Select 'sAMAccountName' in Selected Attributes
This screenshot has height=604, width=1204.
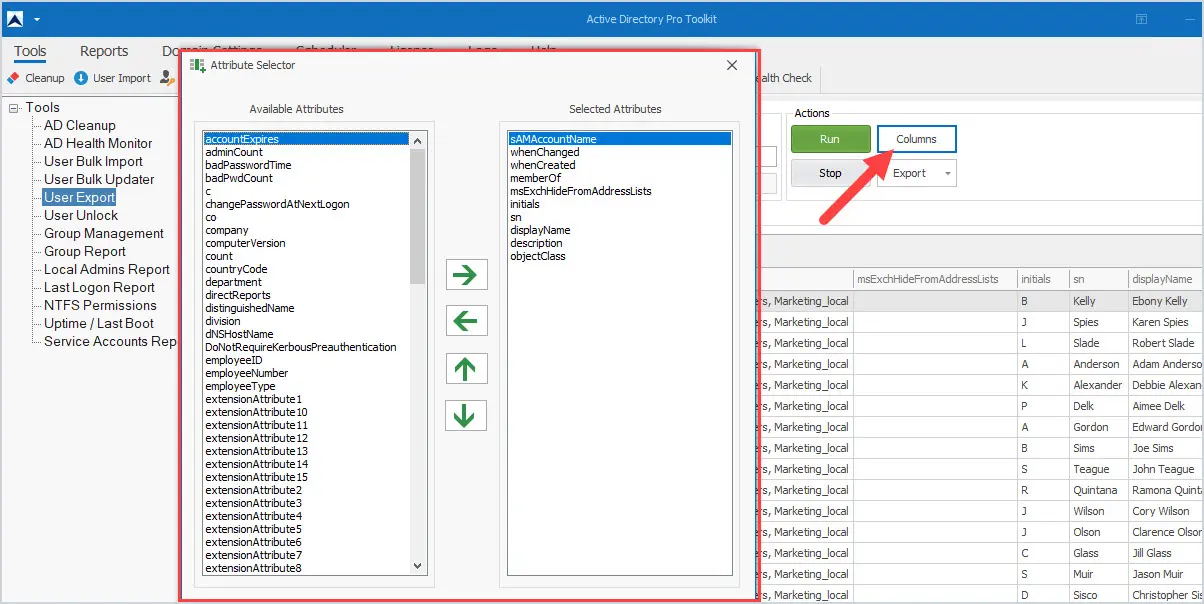pos(619,139)
